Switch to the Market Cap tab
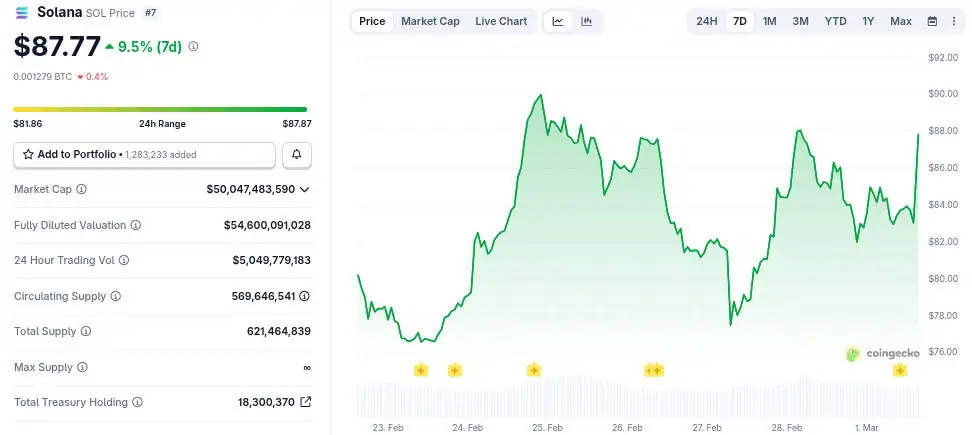The height and width of the screenshot is (435, 972). [x=430, y=21]
